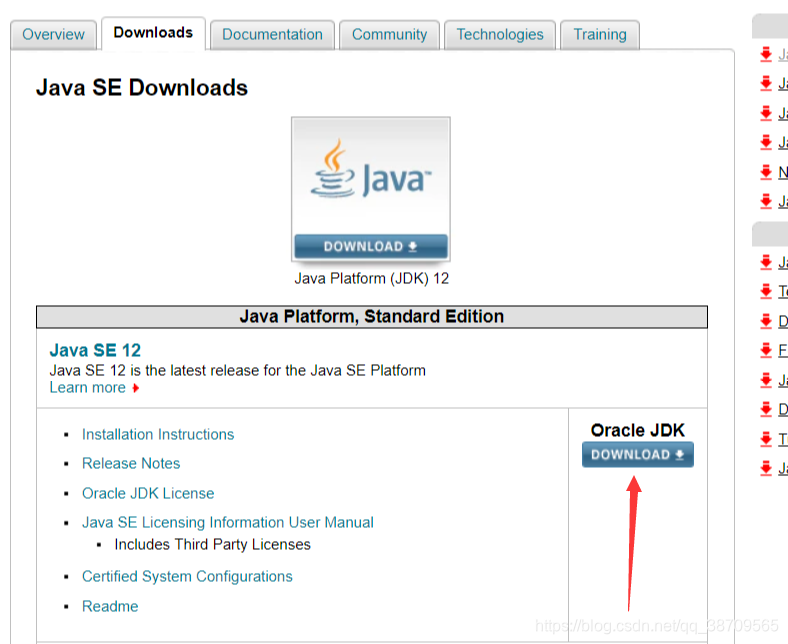Open the Community tab
Screen dimensions: 788x644
[389, 35]
